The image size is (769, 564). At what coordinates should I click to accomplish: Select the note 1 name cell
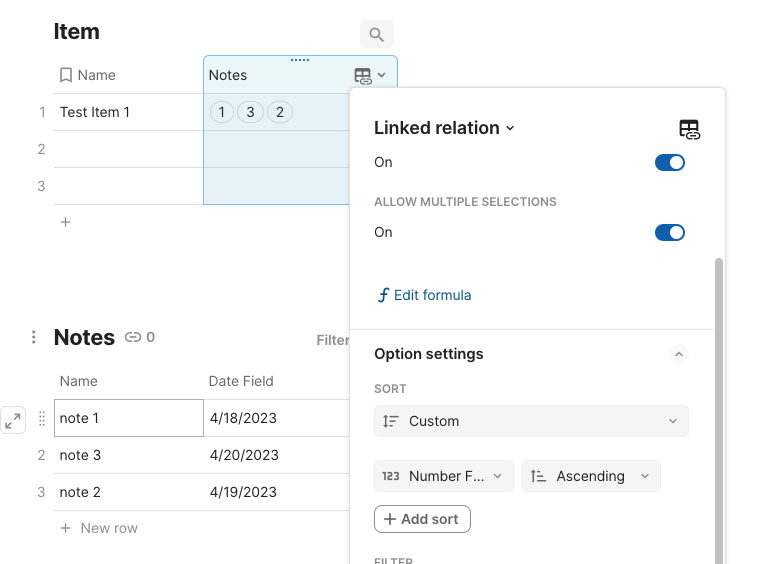(x=128, y=418)
